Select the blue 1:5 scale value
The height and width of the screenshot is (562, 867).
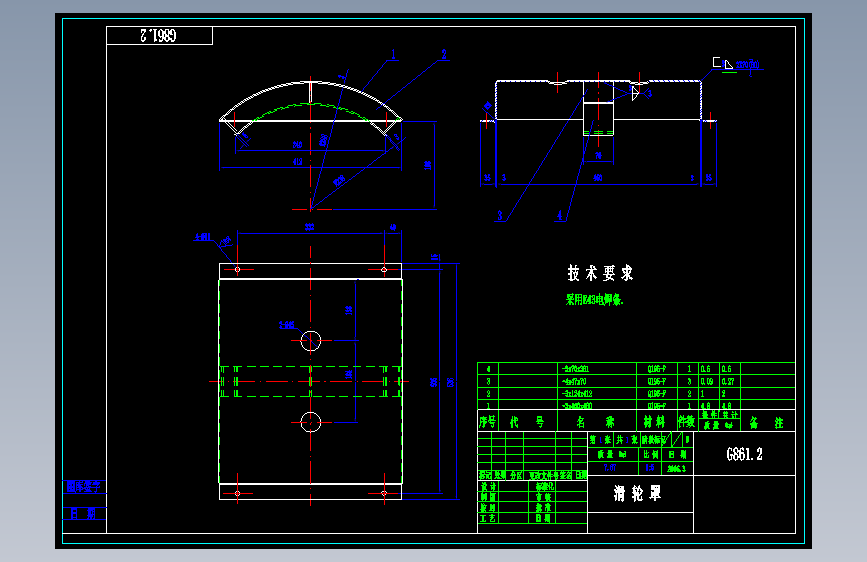pyautogui.click(x=650, y=467)
